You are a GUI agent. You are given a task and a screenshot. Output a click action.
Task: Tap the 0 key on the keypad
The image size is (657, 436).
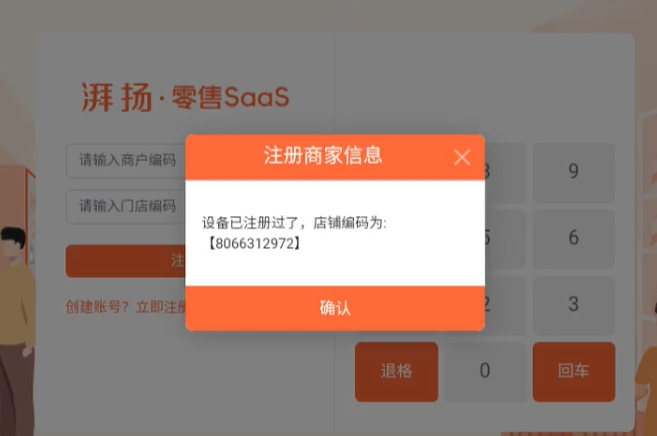click(485, 371)
